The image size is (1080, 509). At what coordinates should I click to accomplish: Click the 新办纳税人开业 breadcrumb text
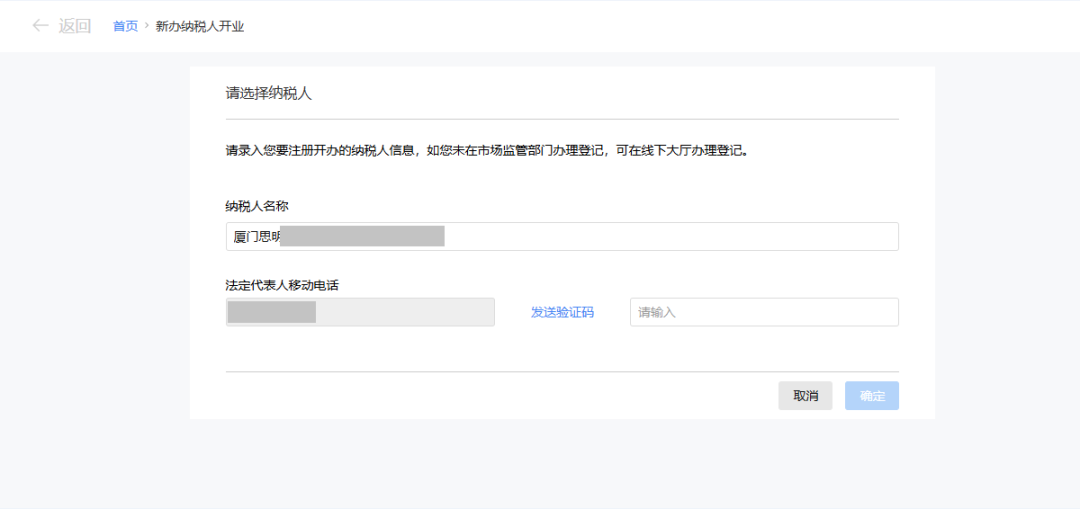click(200, 27)
